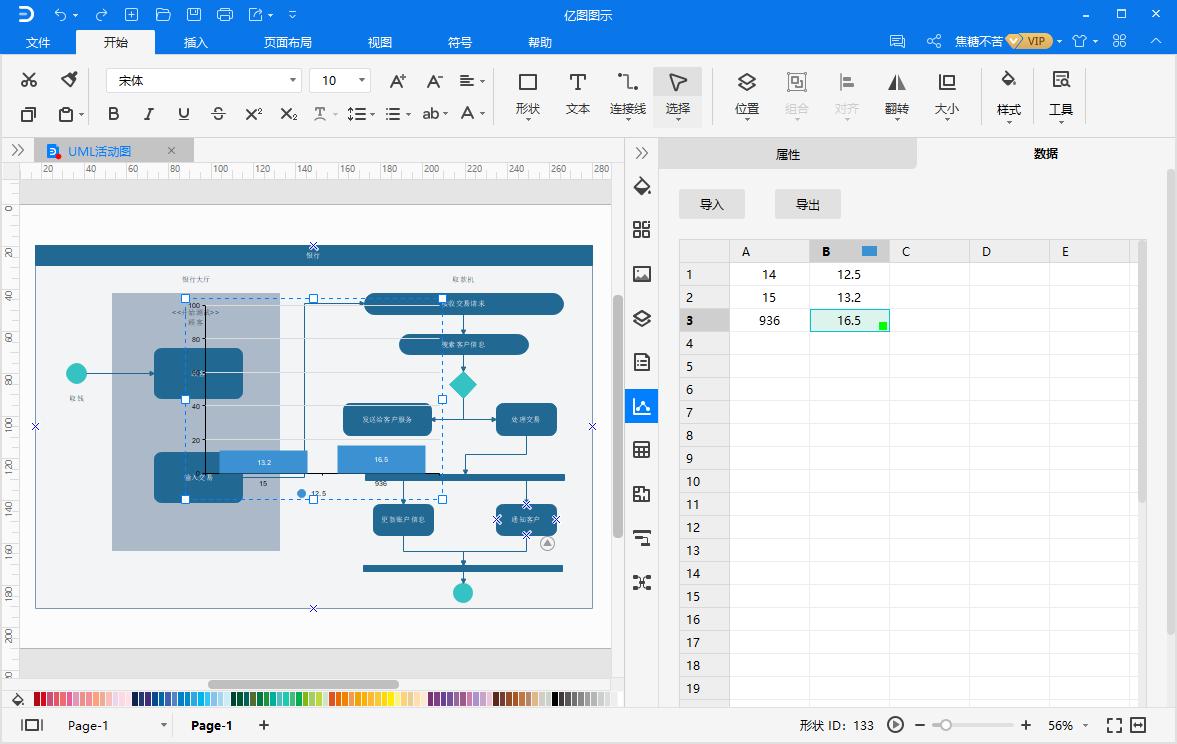Click the Cut scissors icon
Viewport: 1177px width, 744px height.
(29, 80)
